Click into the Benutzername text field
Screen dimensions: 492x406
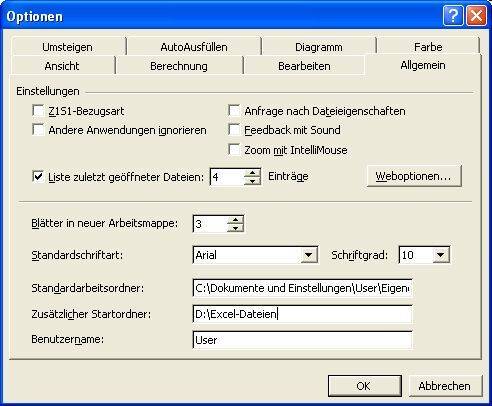click(303, 340)
